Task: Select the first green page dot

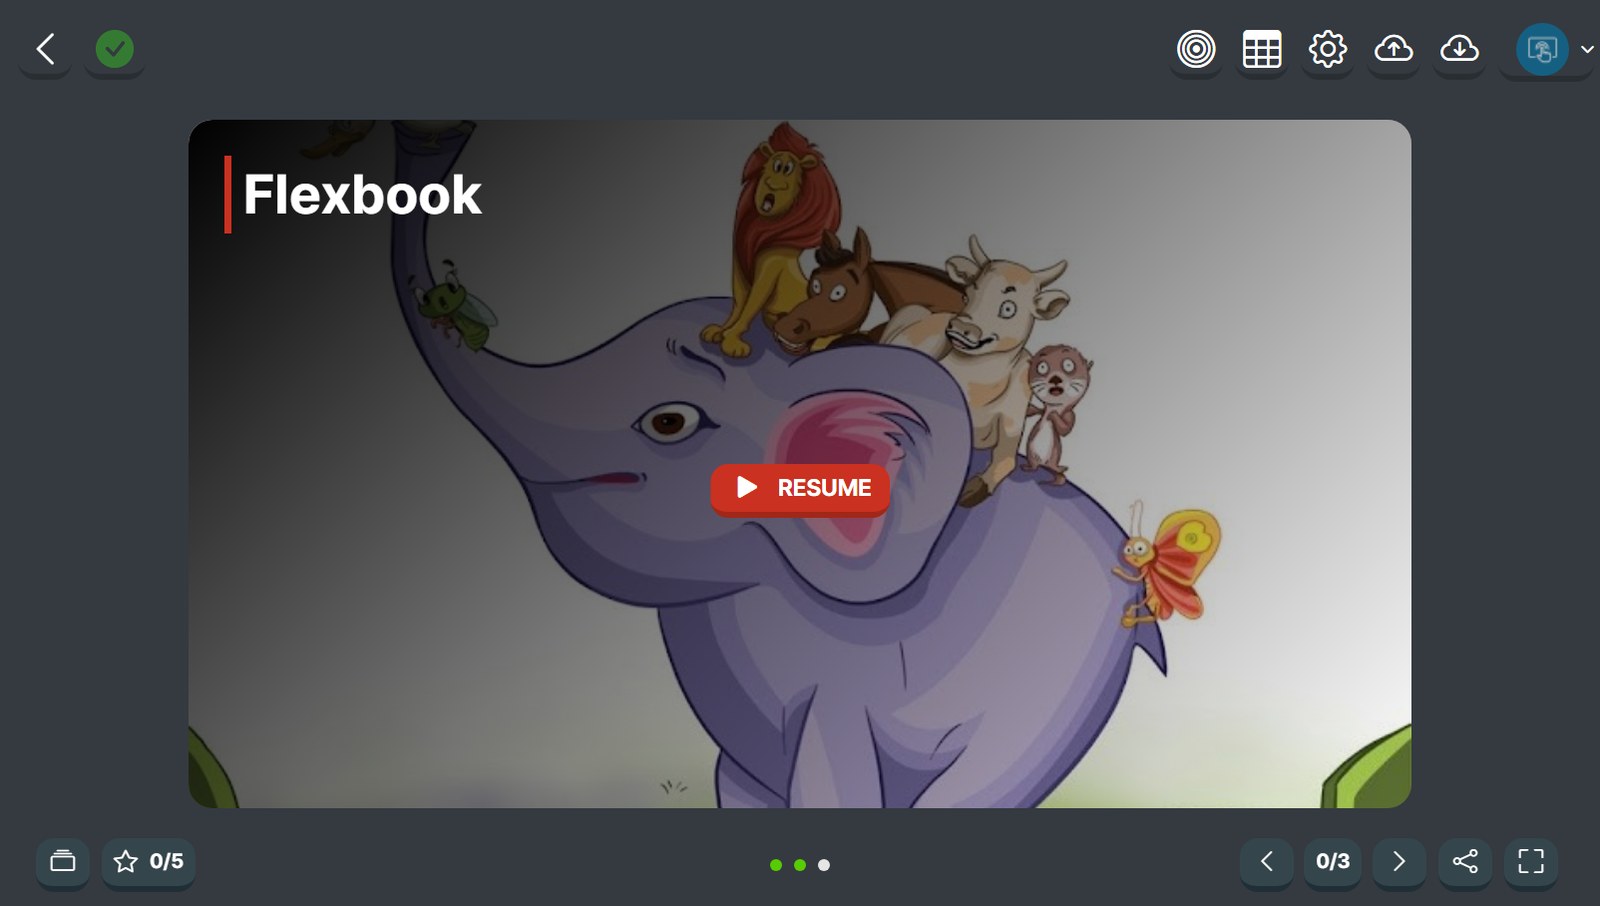Action: [x=776, y=865]
